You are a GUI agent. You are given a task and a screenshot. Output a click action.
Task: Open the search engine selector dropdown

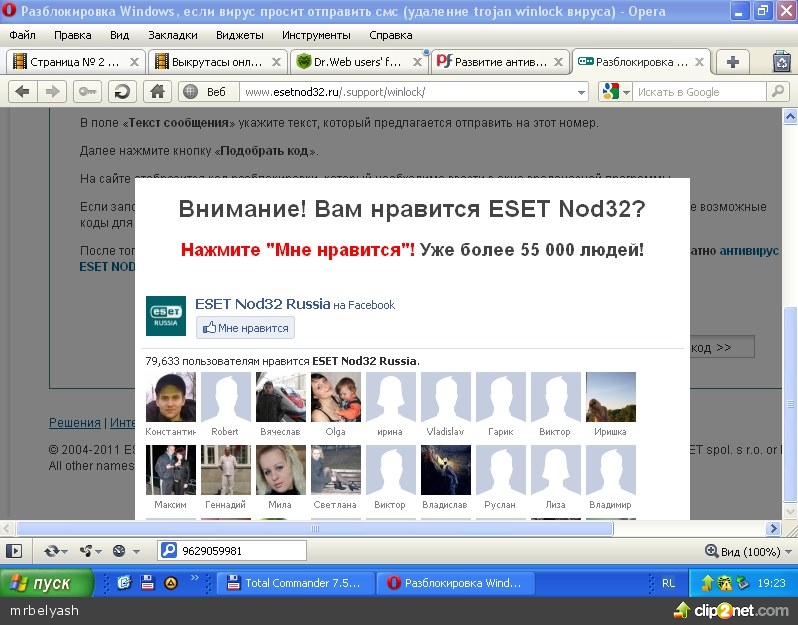[x=626, y=93]
